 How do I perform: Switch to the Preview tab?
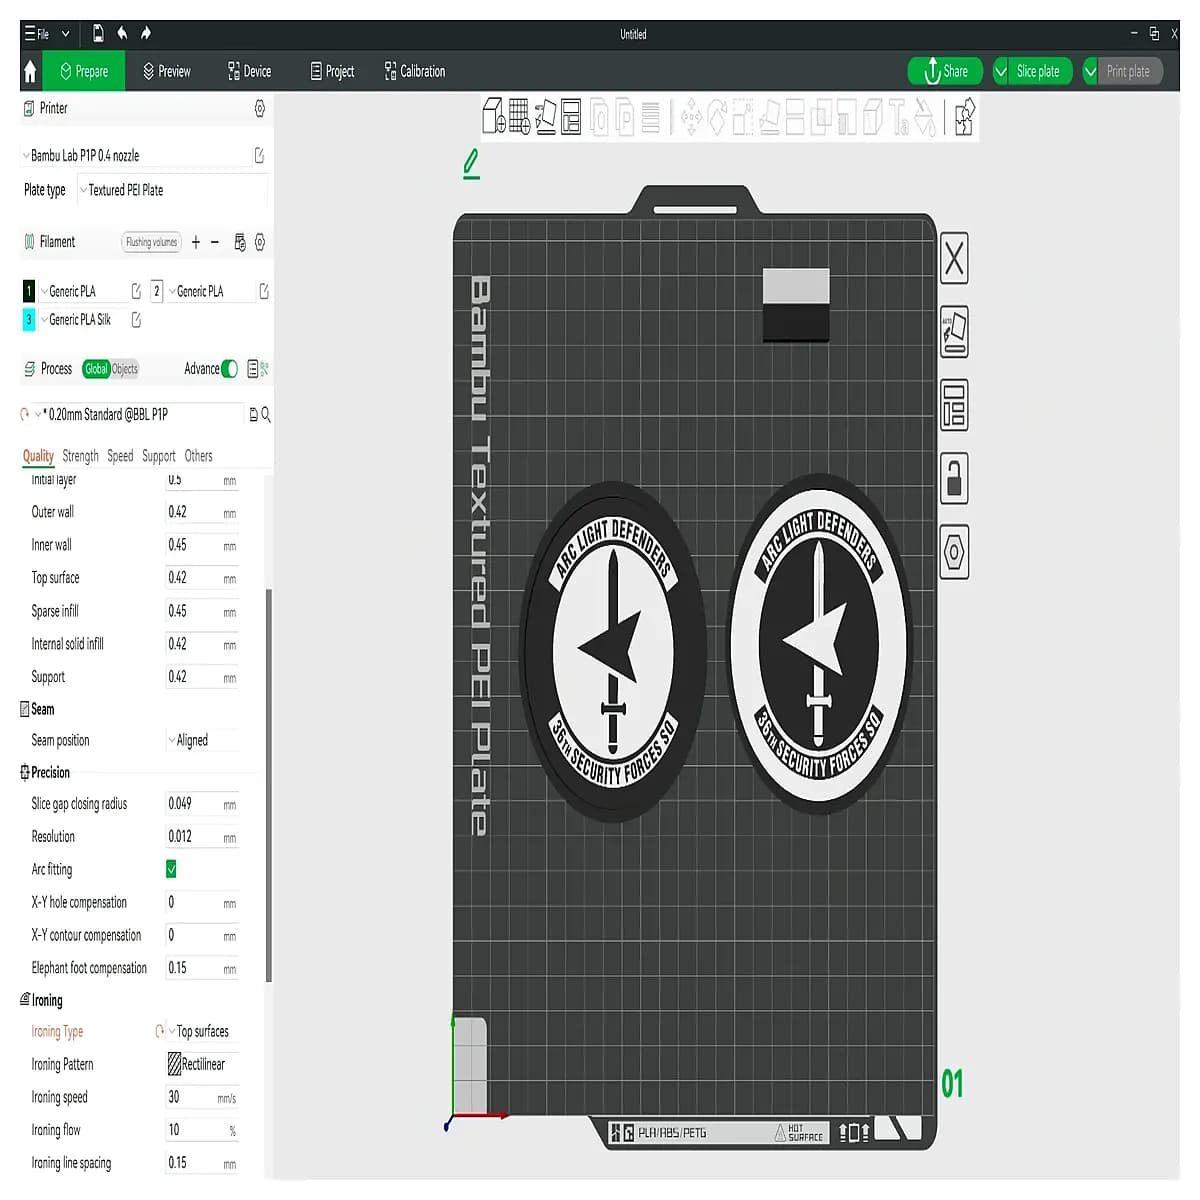coord(167,71)
